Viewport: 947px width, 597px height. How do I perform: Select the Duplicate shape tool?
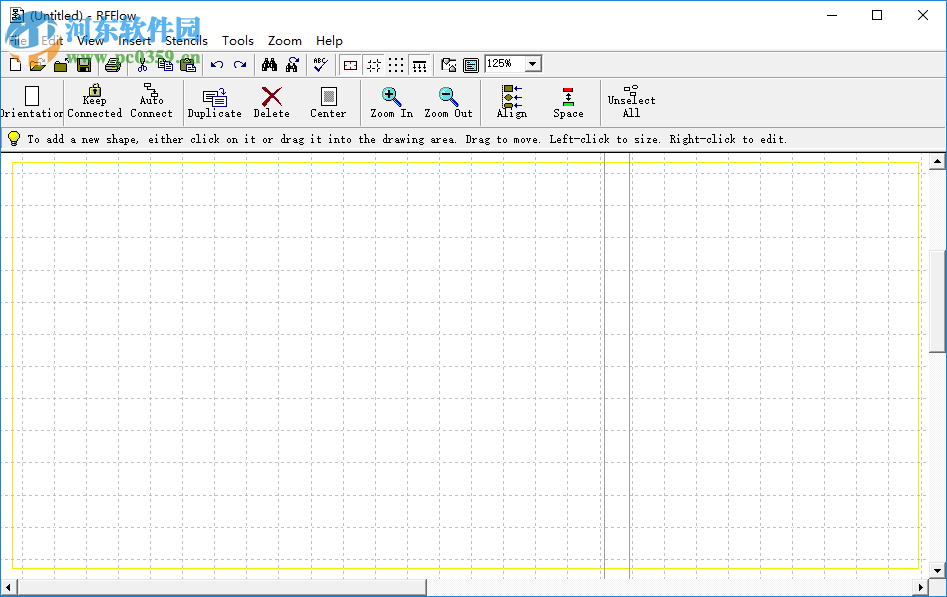pos(214,100)
